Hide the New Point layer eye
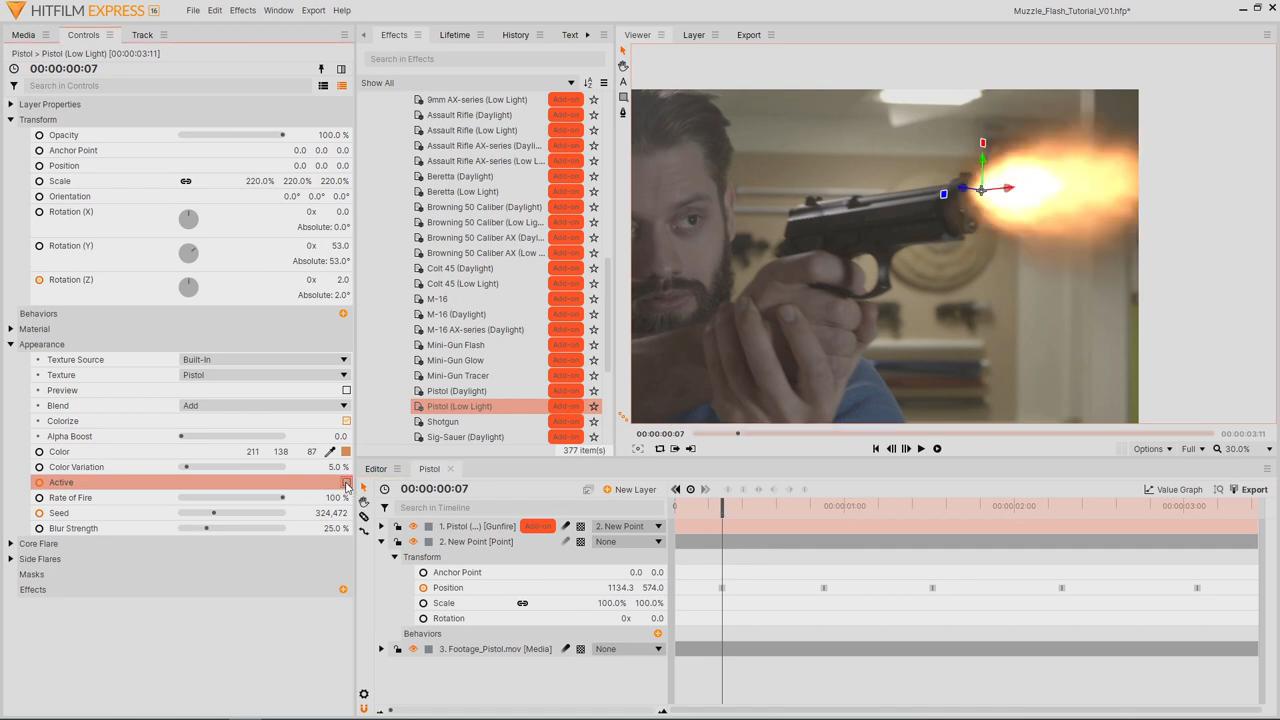1280x720 pixels. 413,542
